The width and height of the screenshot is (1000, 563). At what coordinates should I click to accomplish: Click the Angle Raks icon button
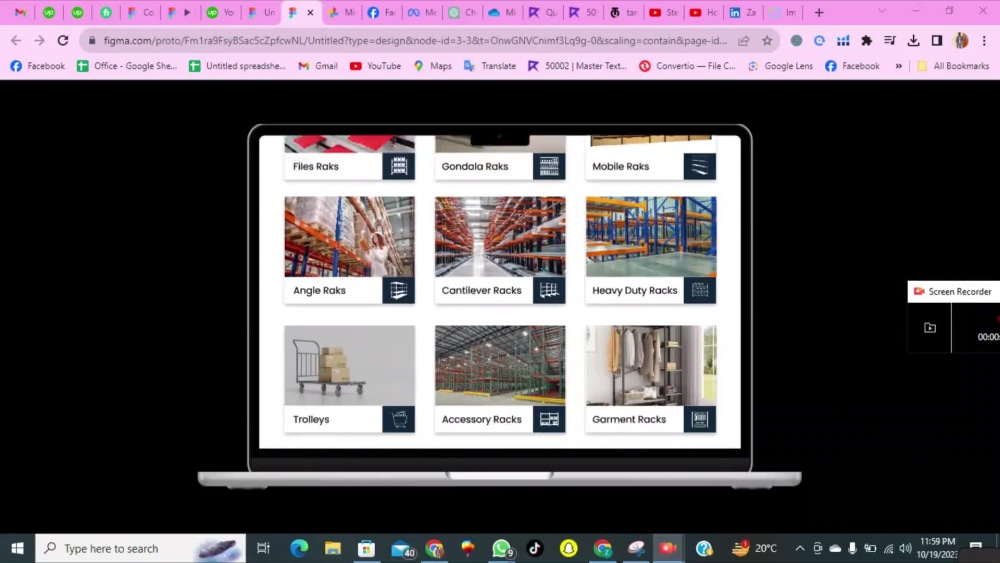(x=399, y=290)
